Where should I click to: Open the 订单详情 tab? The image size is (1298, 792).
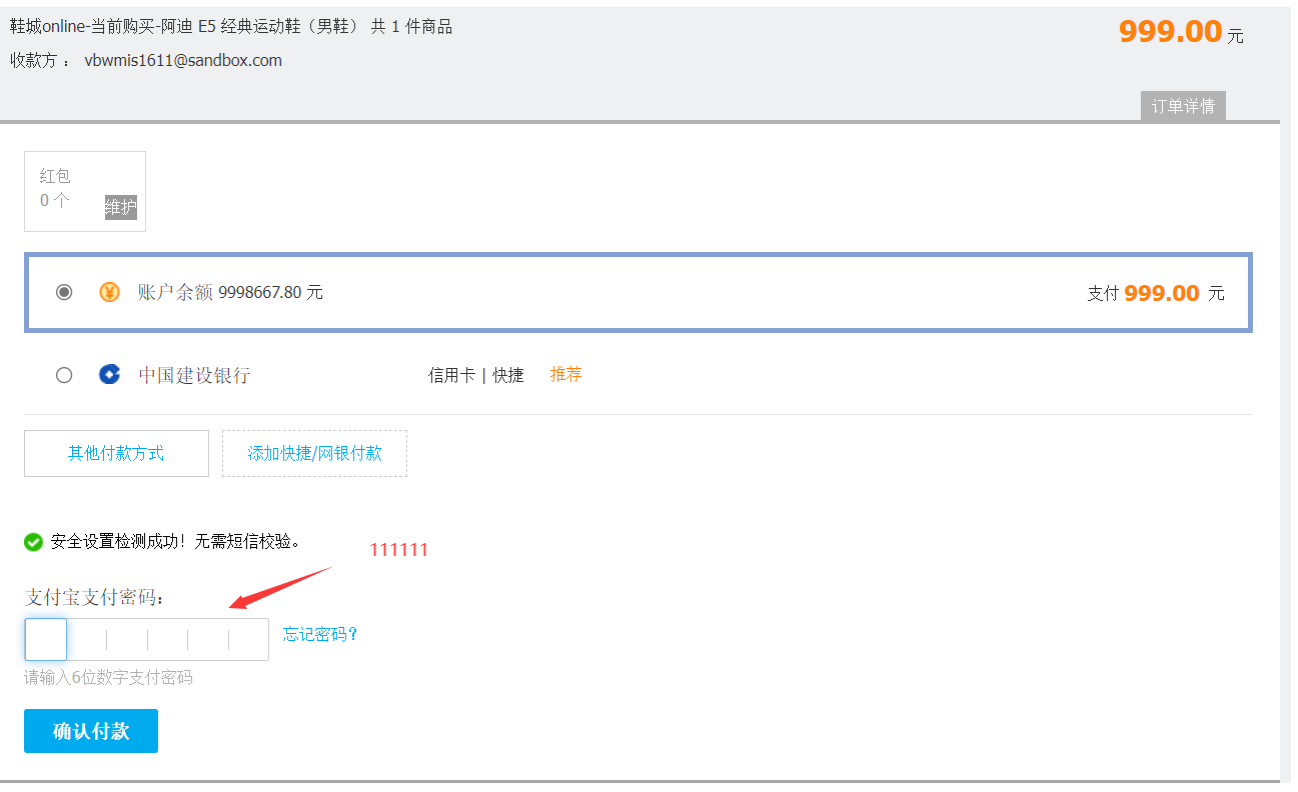coord(1183,106)
